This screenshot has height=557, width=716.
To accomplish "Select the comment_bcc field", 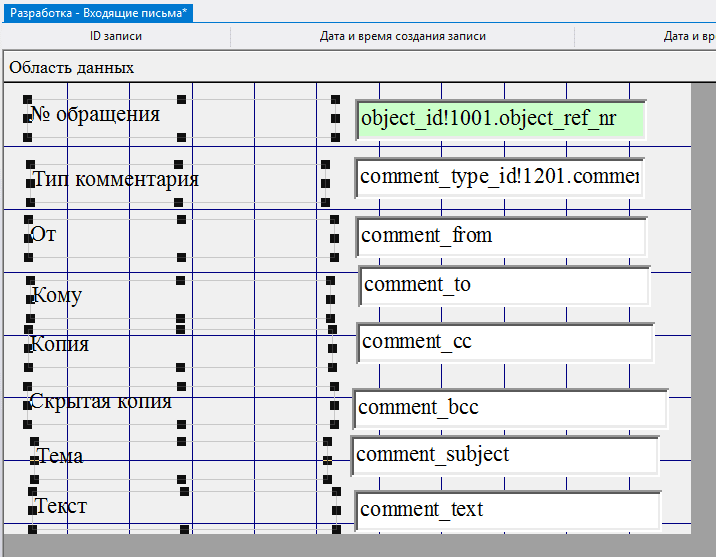I will (509, 408).
